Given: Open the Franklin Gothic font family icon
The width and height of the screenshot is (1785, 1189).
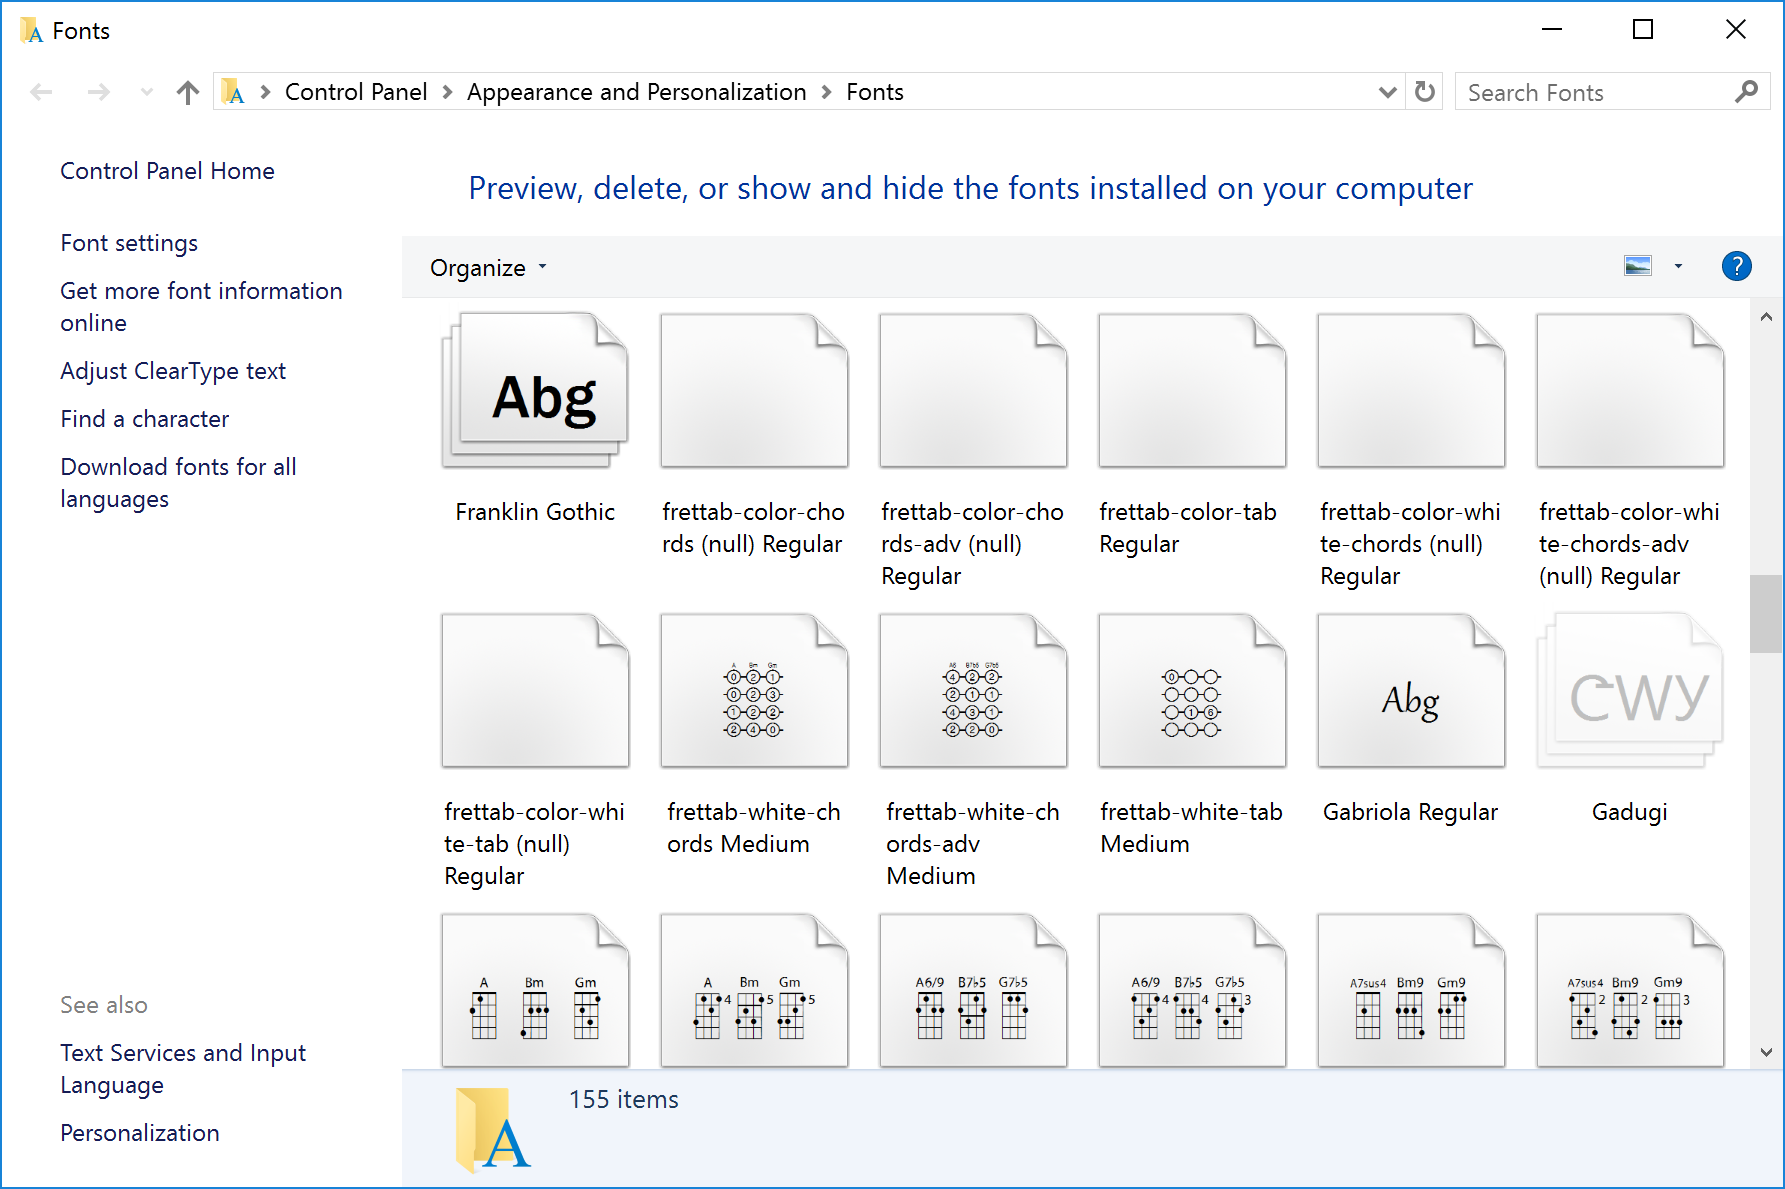Looking at the screenshot, I should click(x=536, y=392).
